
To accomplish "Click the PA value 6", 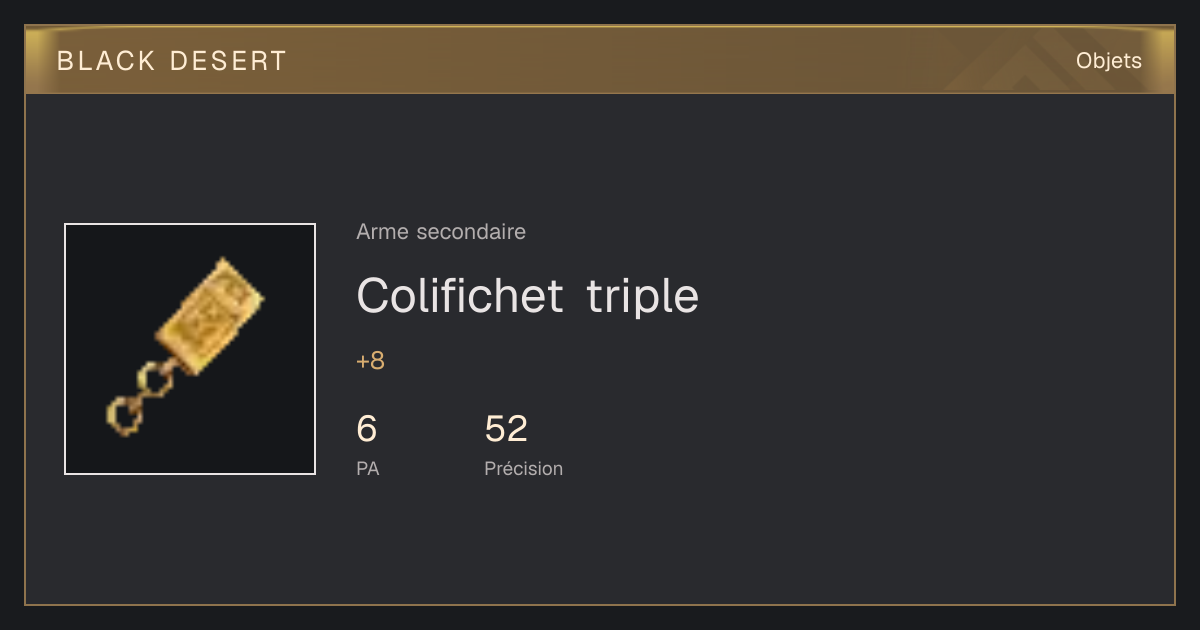I will point(367,429).
